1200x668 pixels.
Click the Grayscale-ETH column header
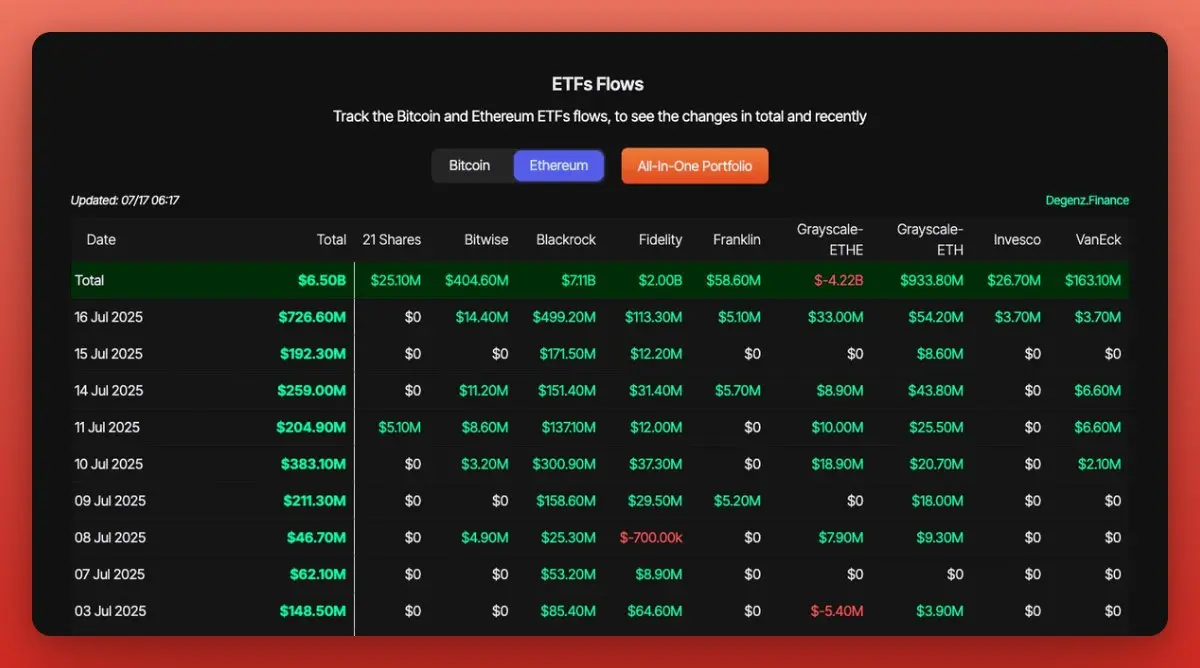930,240
